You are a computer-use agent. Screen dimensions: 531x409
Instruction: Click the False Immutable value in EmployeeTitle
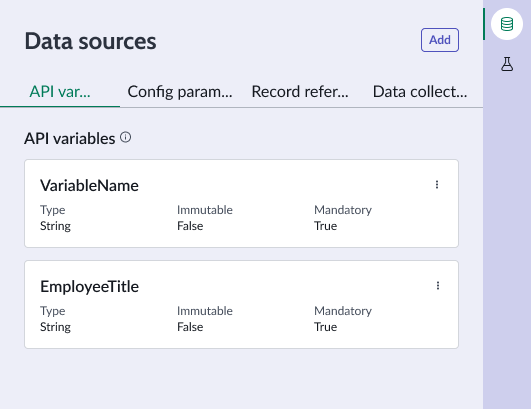190,327
